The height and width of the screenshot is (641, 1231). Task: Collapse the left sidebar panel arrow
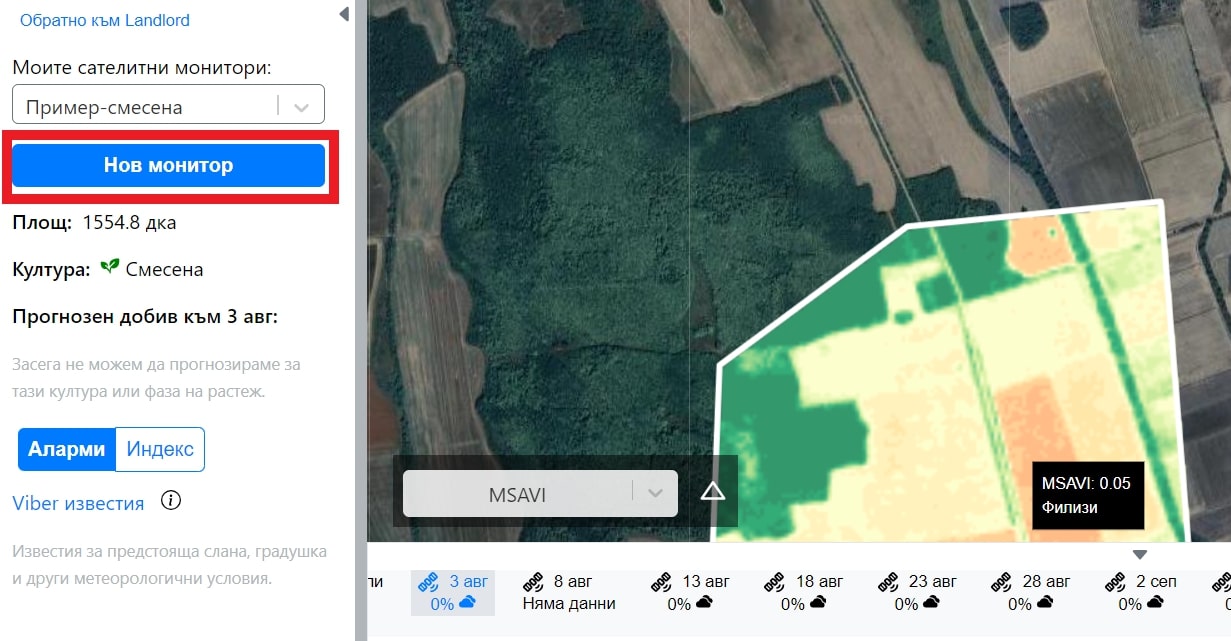[x=344, y=14]
